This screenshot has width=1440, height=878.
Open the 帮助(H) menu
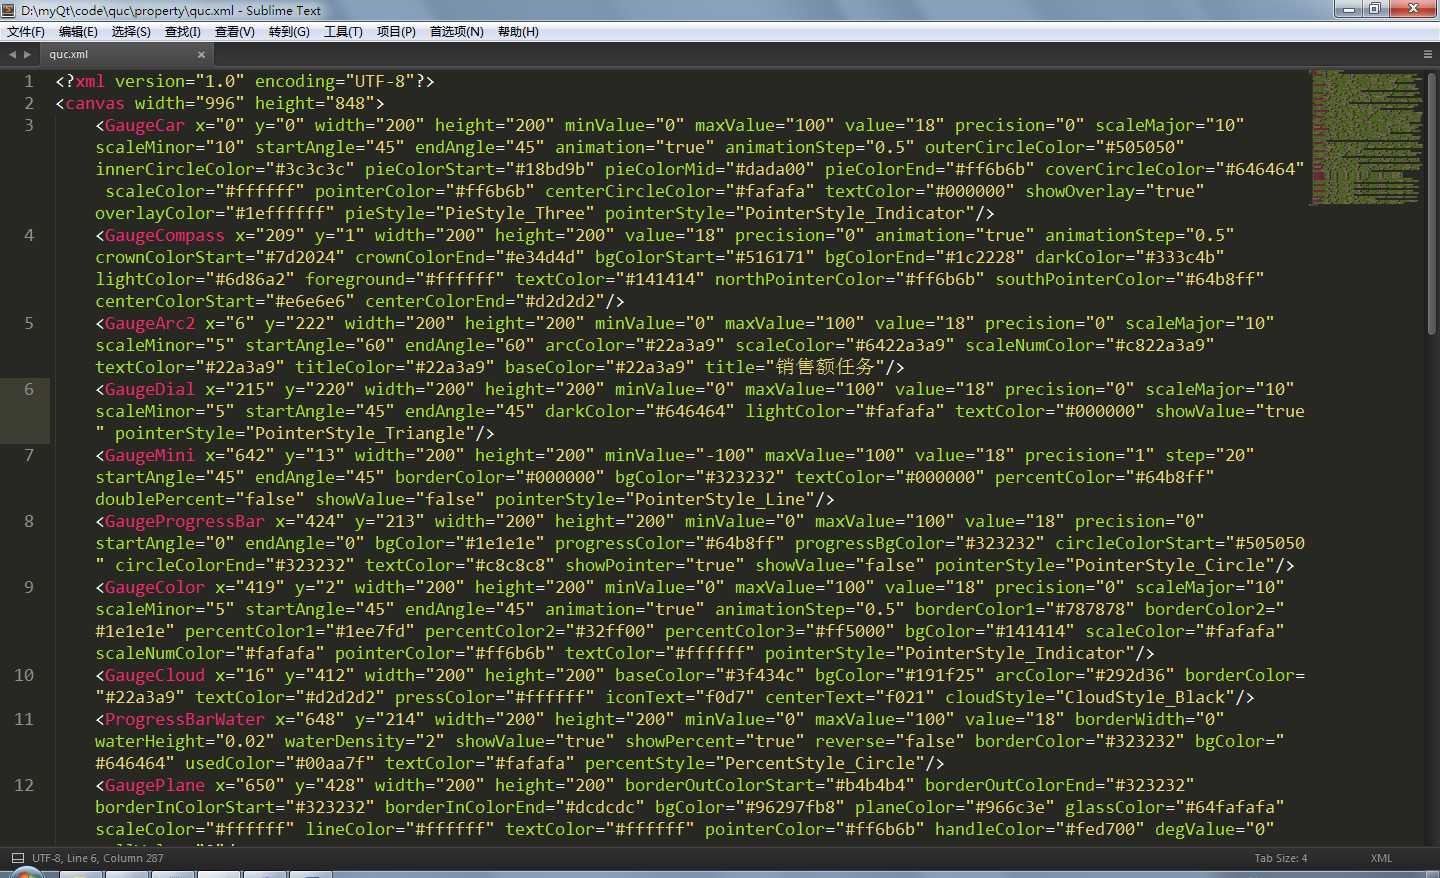[x=518, y=32]
